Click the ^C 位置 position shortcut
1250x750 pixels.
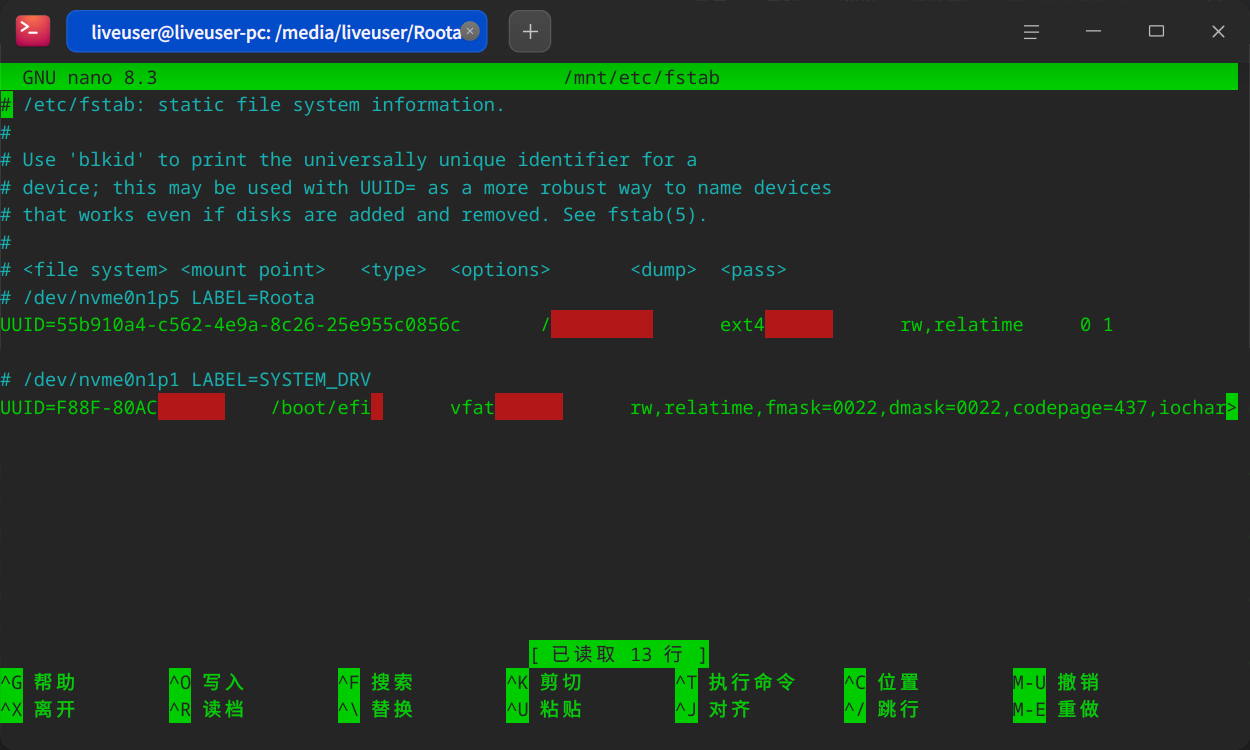883,682
